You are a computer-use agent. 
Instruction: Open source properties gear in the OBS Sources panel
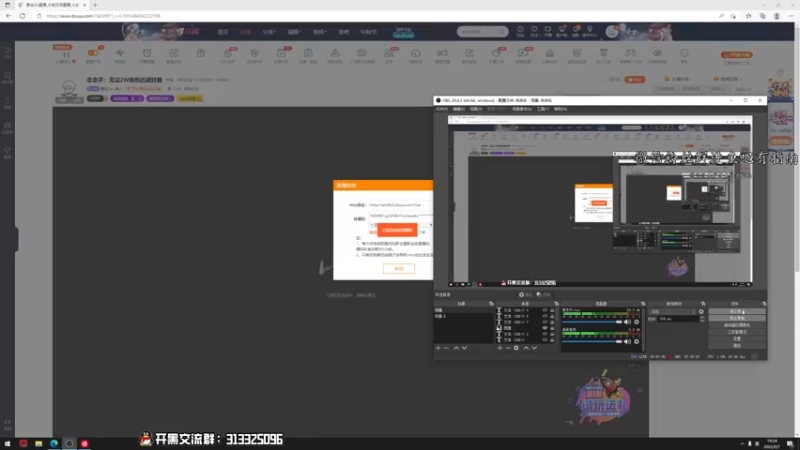tap(516, 348)
